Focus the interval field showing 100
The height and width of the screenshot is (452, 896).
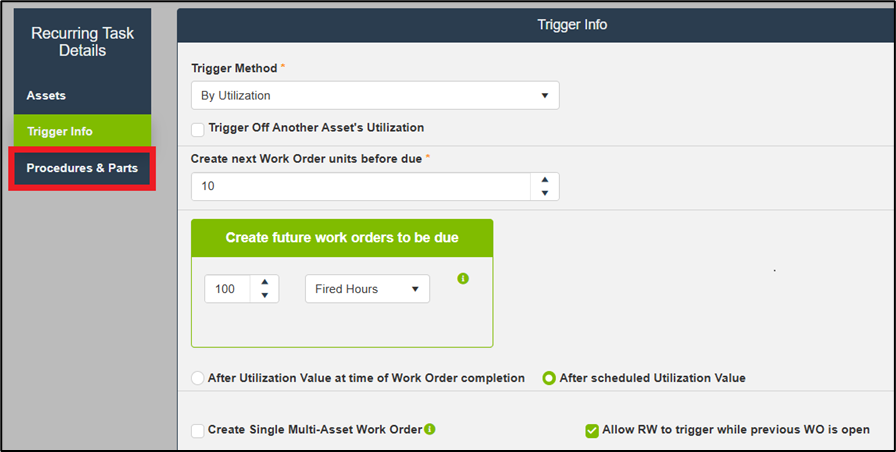[x=228, y=289]
